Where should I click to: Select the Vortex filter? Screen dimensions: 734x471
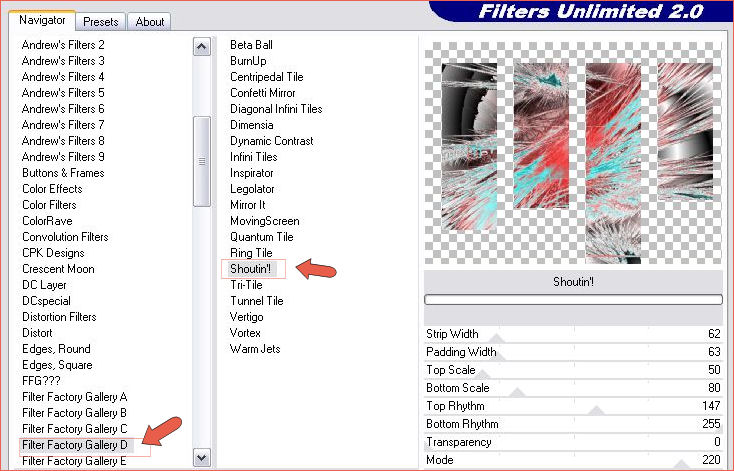click(x=245, y=333)
